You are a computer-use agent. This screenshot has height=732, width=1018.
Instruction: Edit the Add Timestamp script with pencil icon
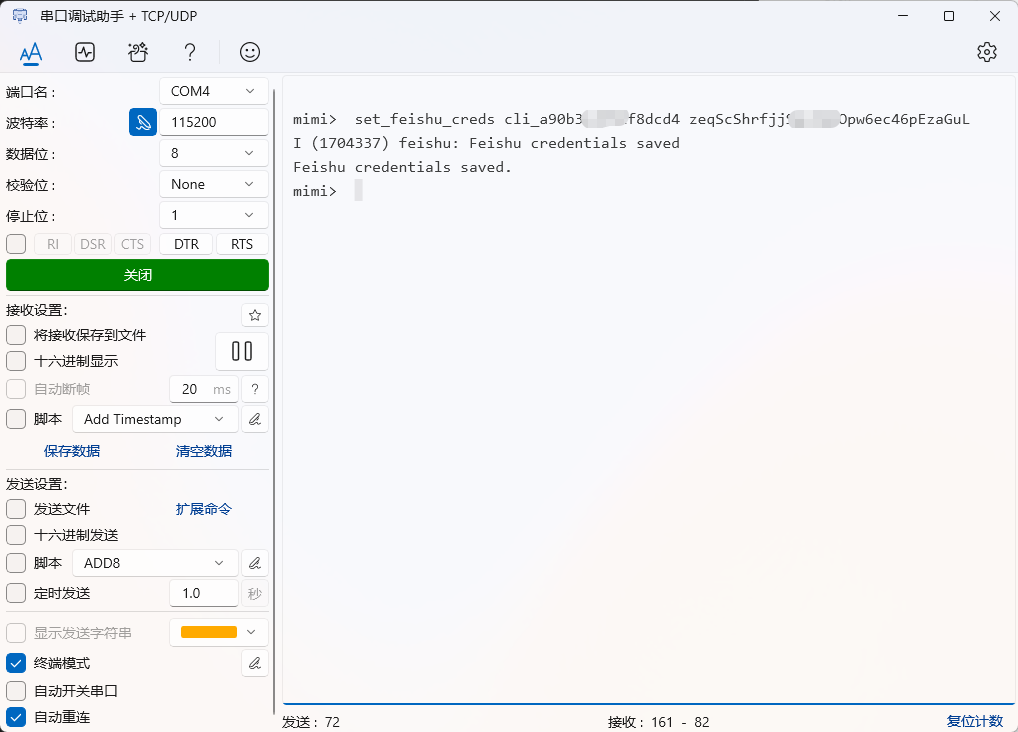254,418
